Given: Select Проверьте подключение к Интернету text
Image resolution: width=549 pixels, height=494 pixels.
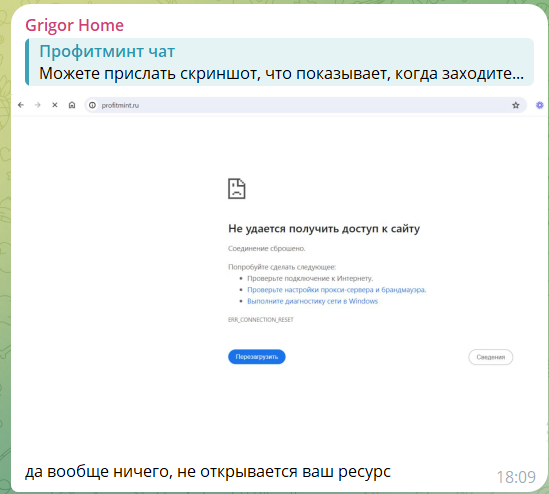Looking at the screenshot, I should tap(310, 278).
